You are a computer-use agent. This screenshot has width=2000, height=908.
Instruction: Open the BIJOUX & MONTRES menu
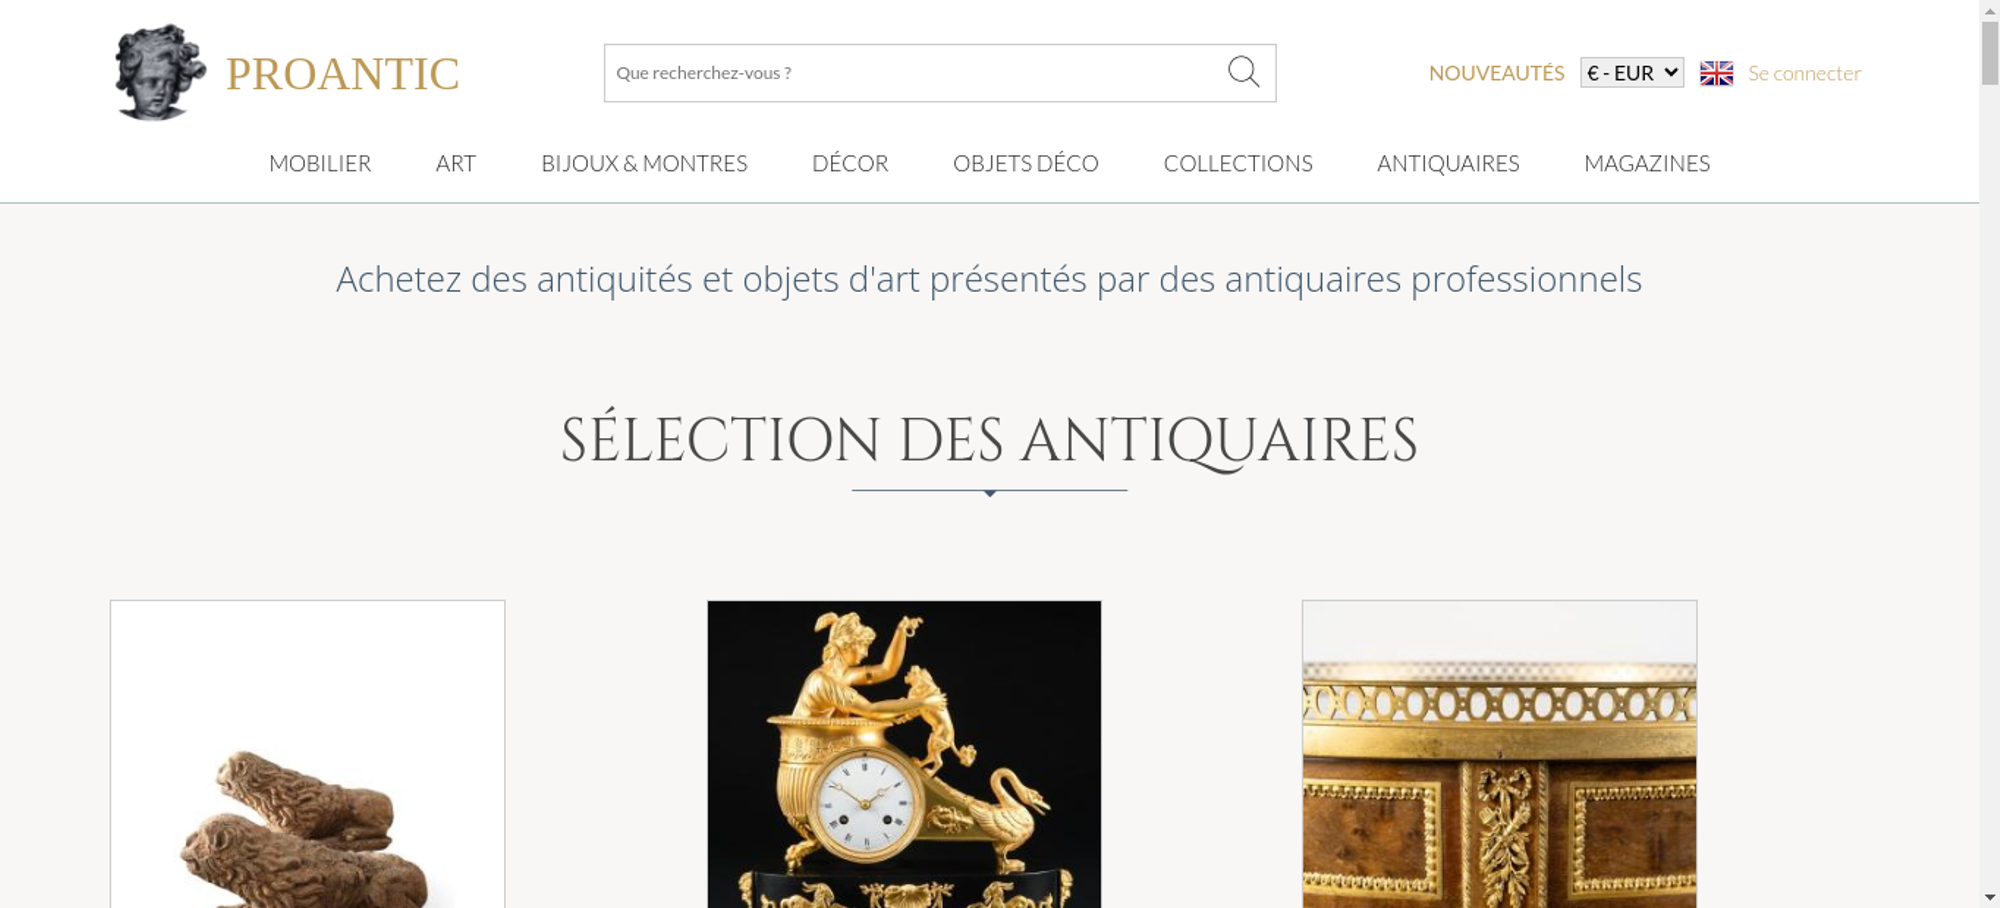click(644, 163)
